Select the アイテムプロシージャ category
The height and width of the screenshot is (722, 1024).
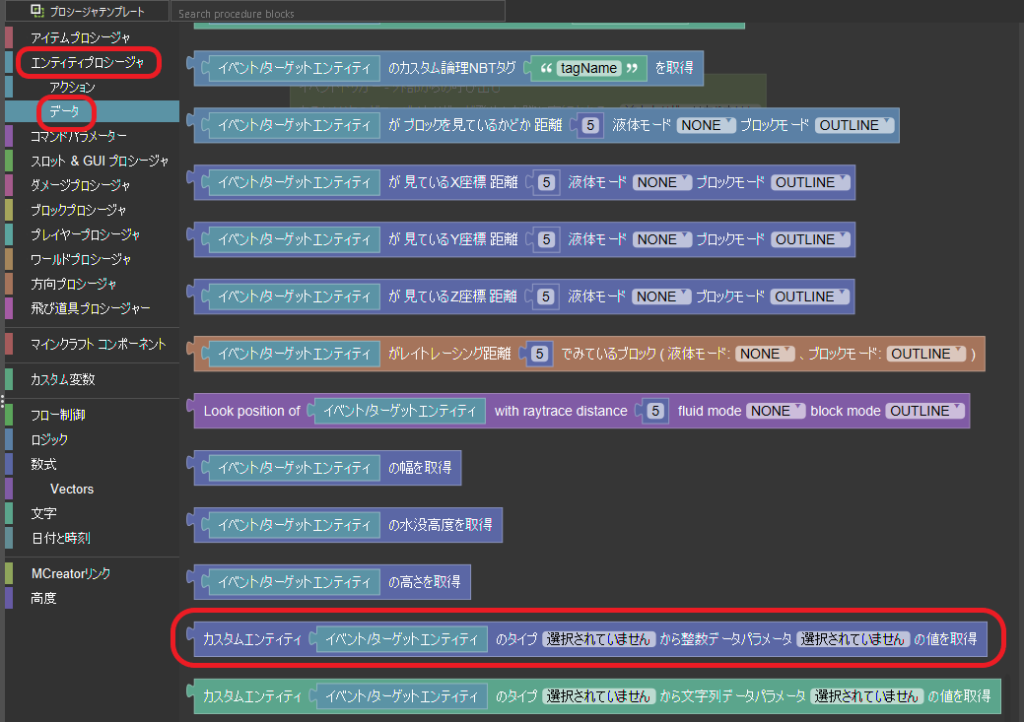pos(80,38)
